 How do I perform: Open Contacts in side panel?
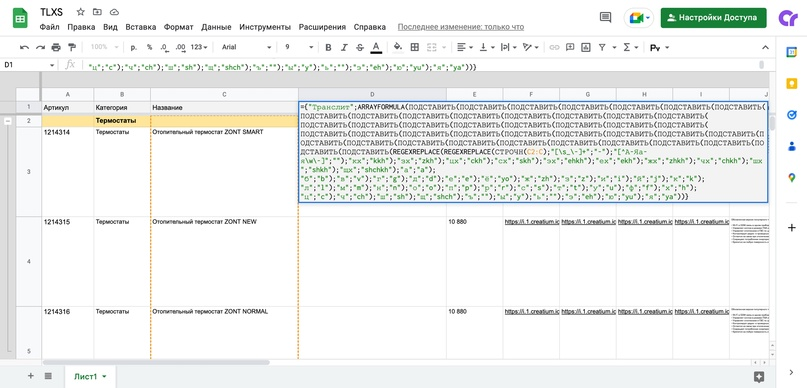792,146
